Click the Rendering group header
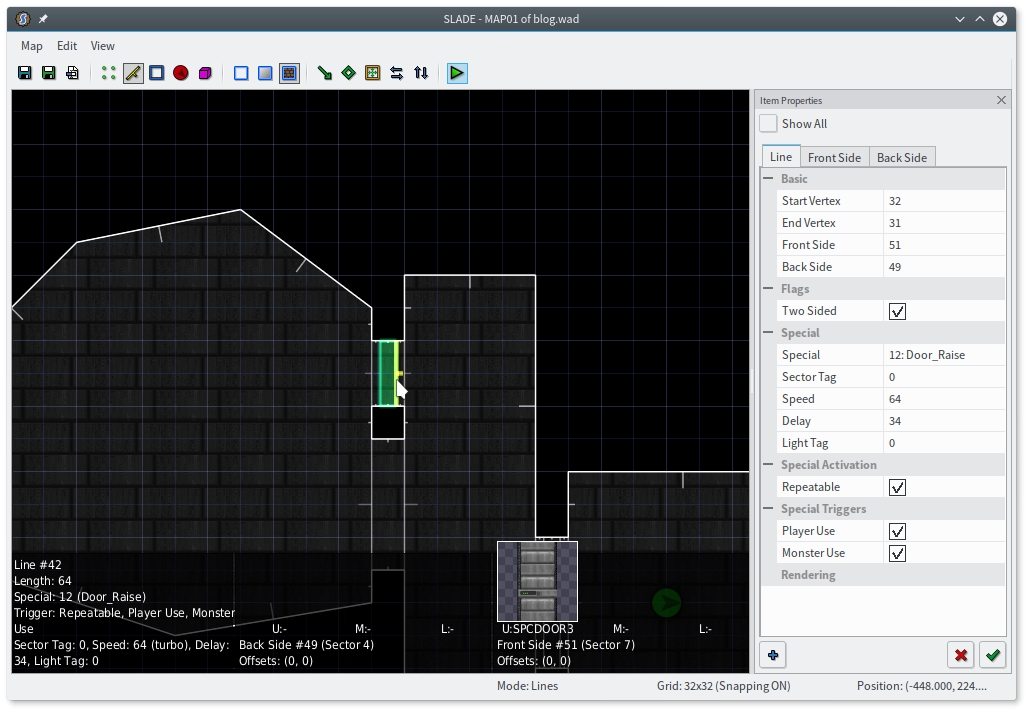The height and width of the screenshot is (713, 1029). pos(883,575)
